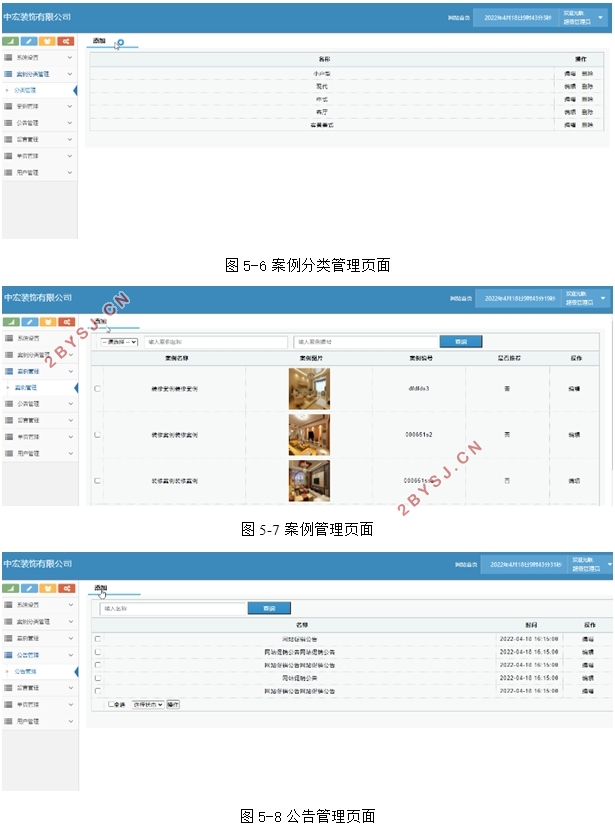This screenshot has height=826, width=615.
Task: Tick the 全选 select-all checkbox in Figure 5-8
Action: click(111, 704)
